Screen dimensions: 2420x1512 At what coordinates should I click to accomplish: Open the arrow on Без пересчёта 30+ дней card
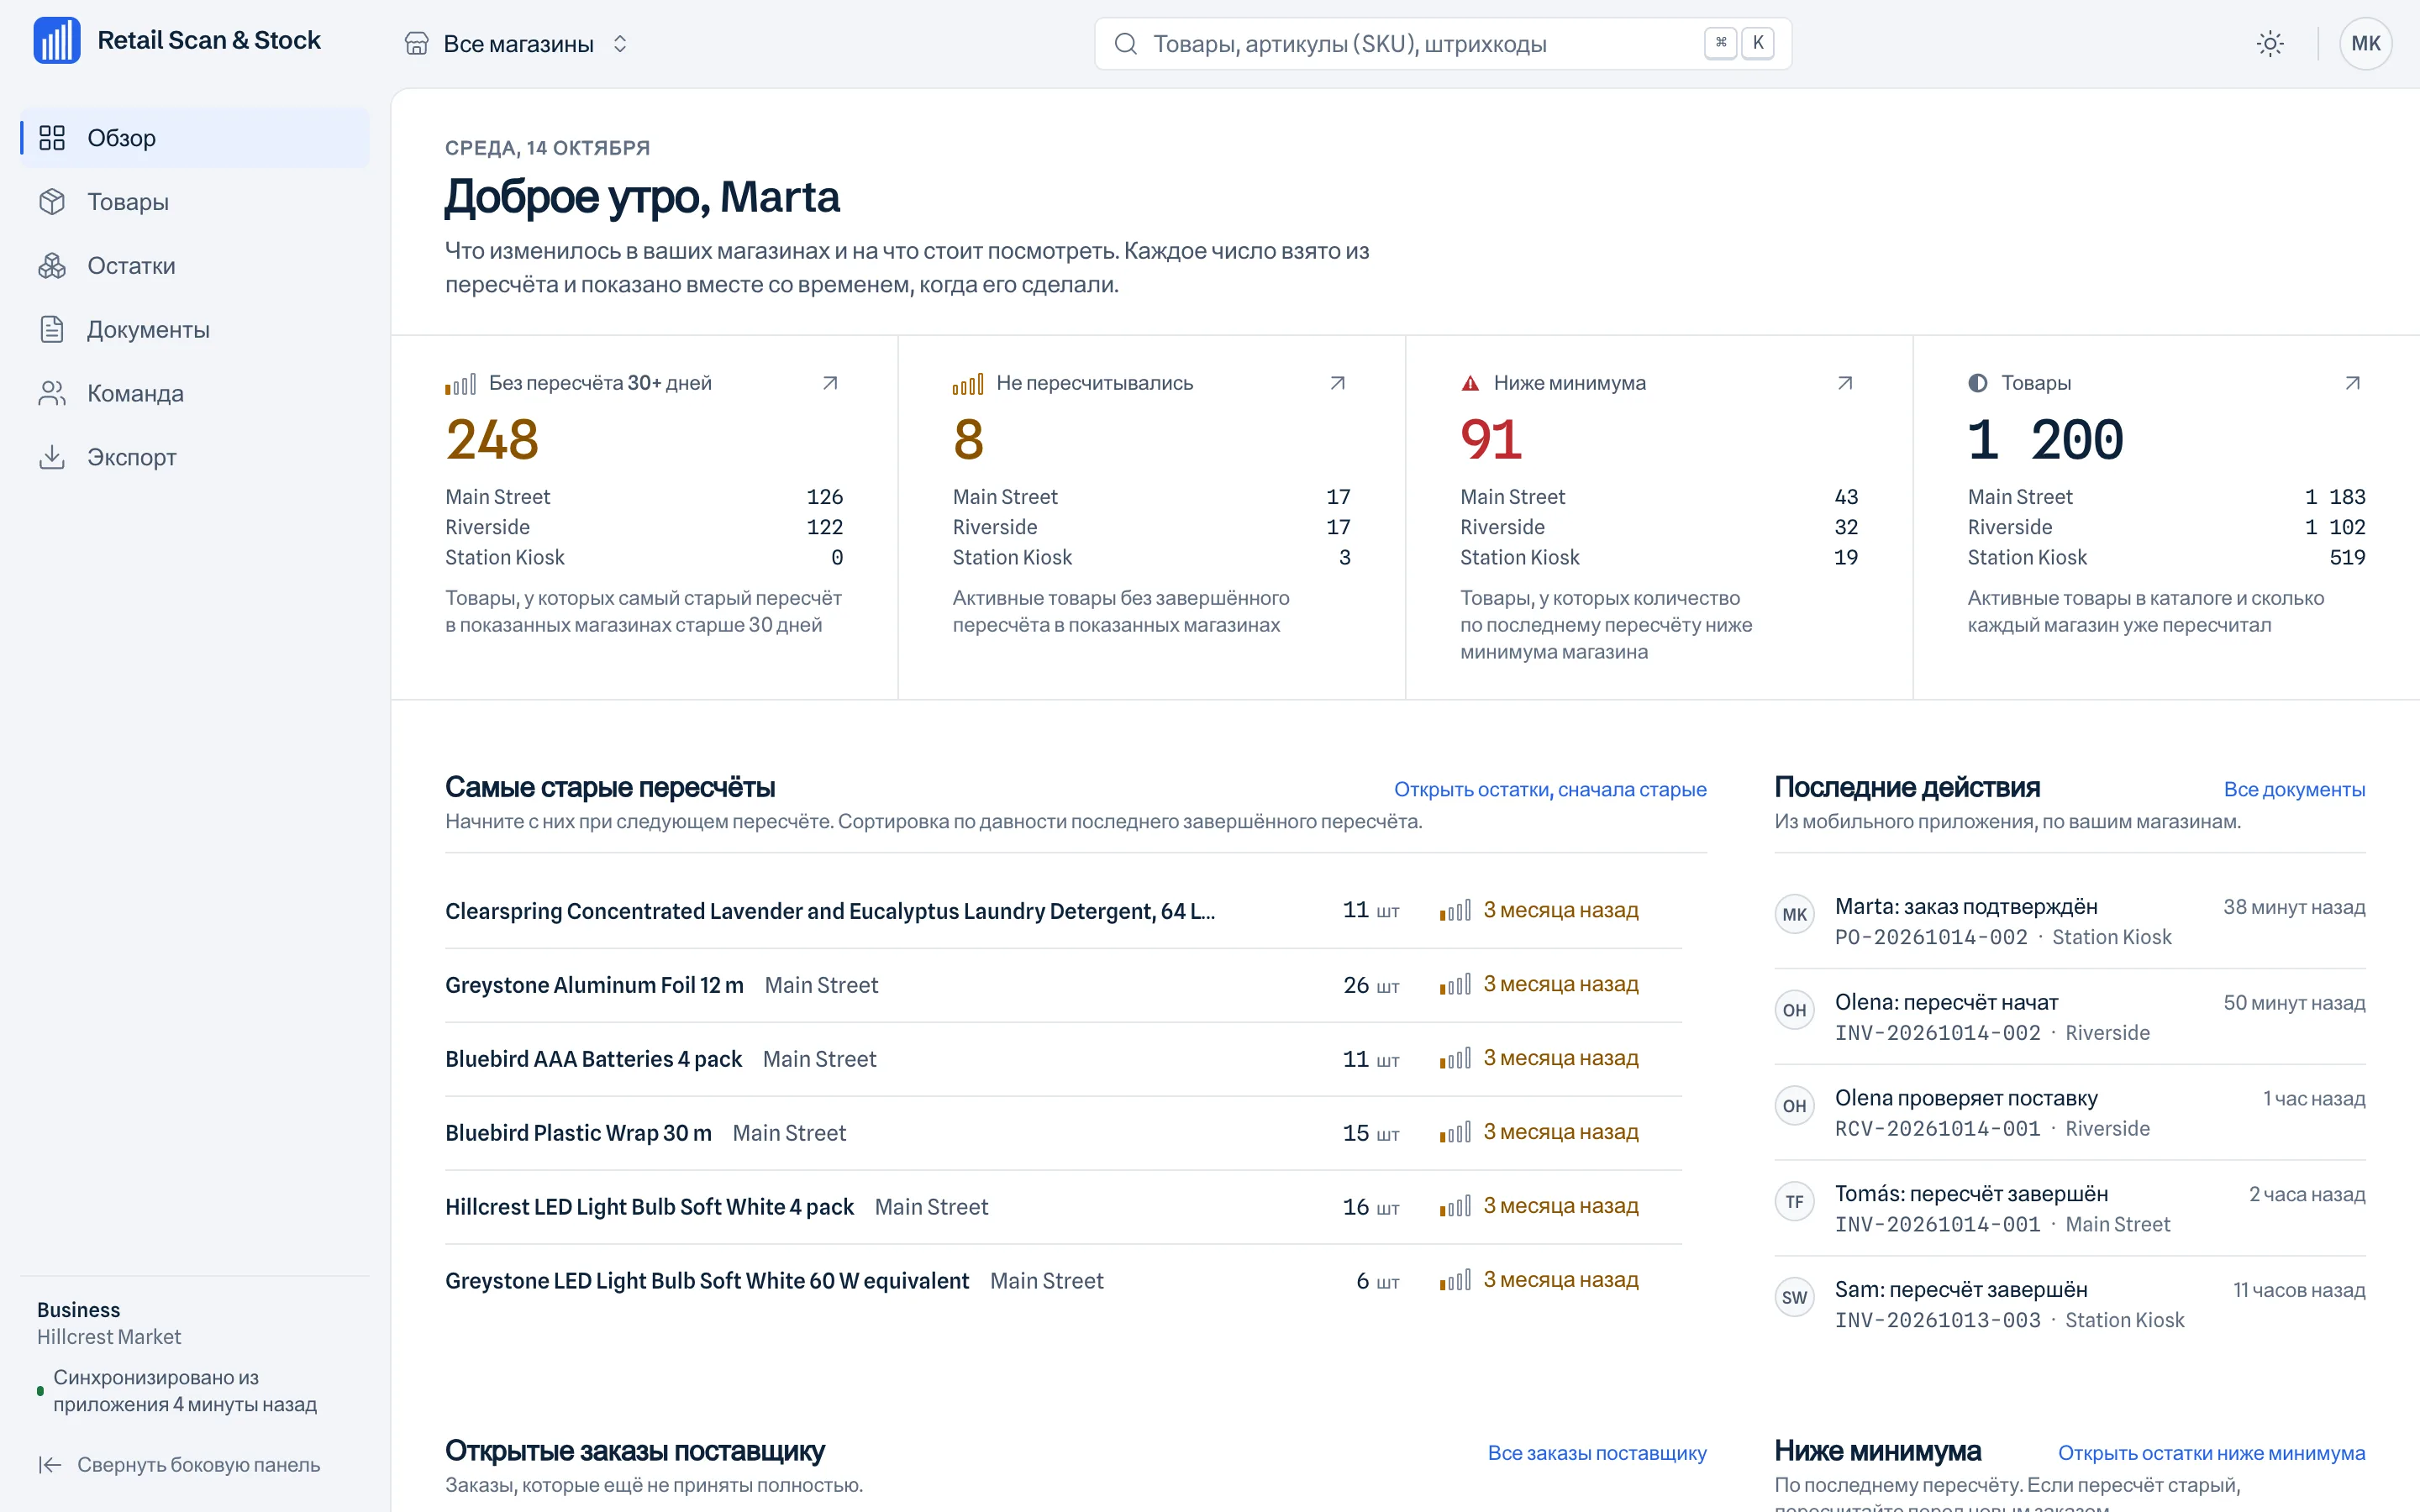830,383
